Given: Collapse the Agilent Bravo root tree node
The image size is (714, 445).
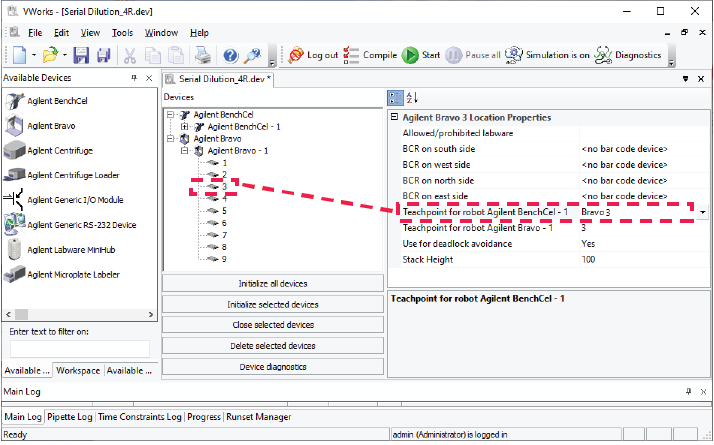Looking at the screenshot, I should pyautogui.click(x=170, y=138).
